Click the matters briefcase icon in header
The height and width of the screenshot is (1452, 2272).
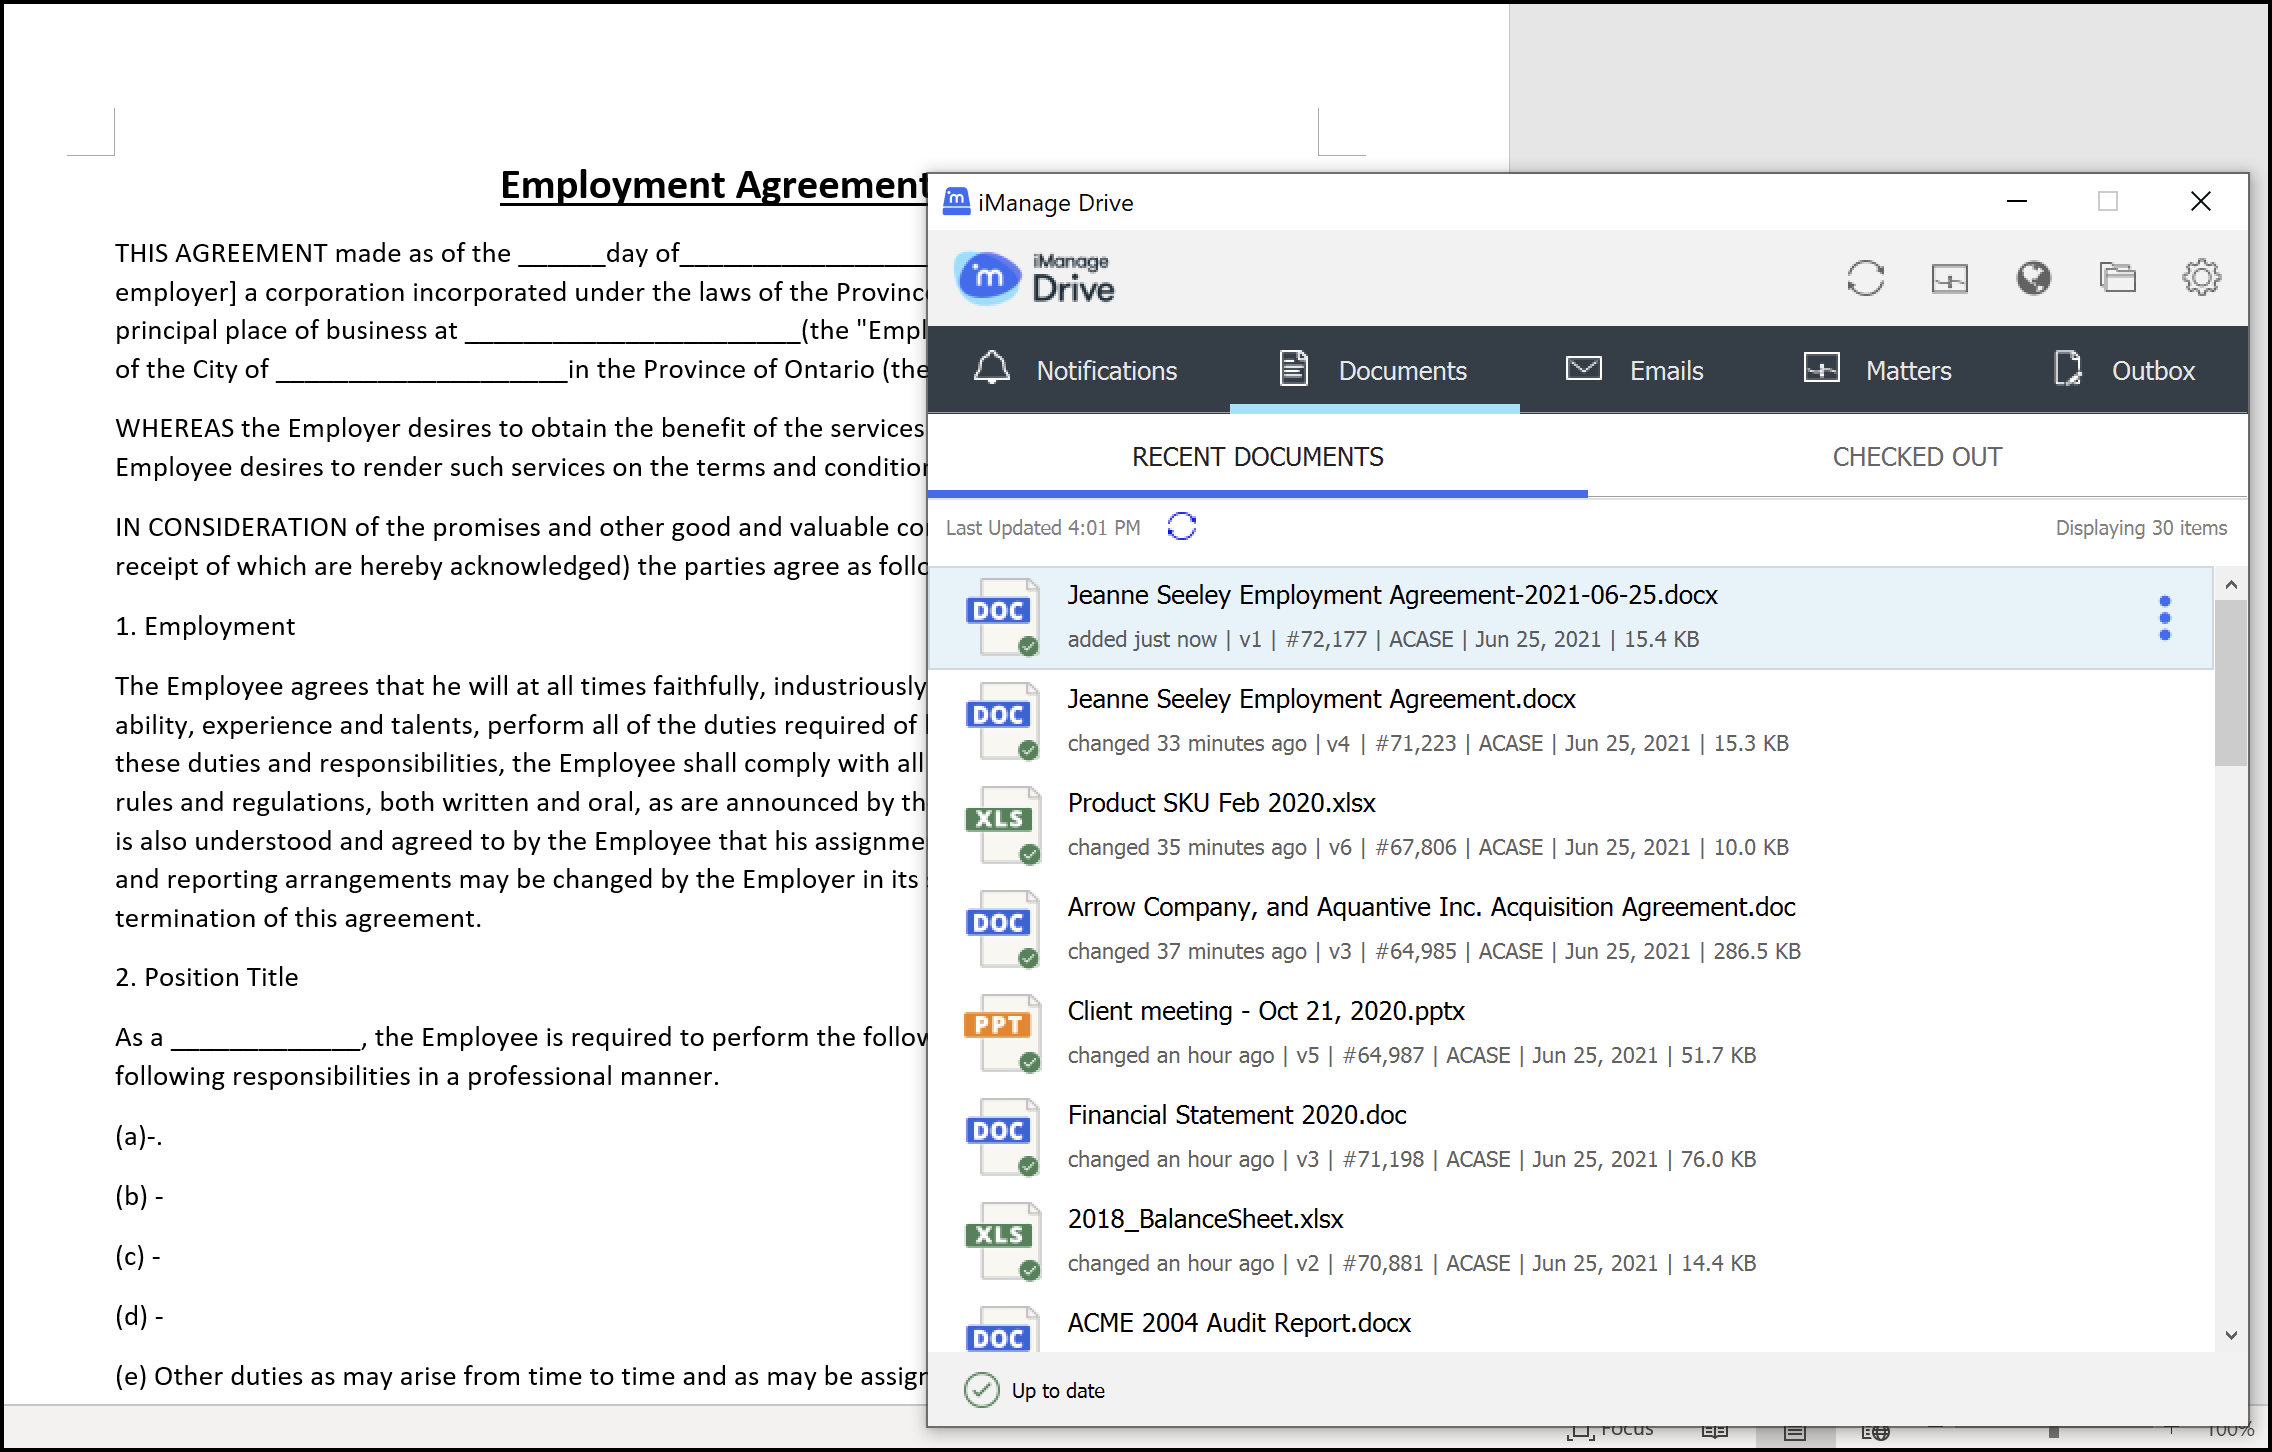(1949, 278)
